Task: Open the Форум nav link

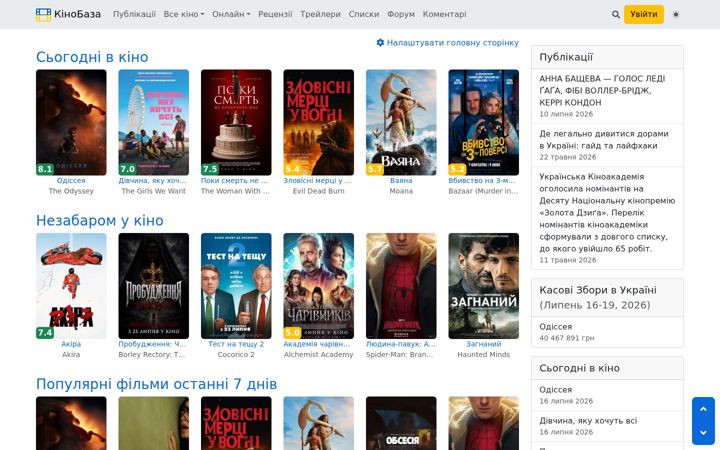Action: coord(401,14)
